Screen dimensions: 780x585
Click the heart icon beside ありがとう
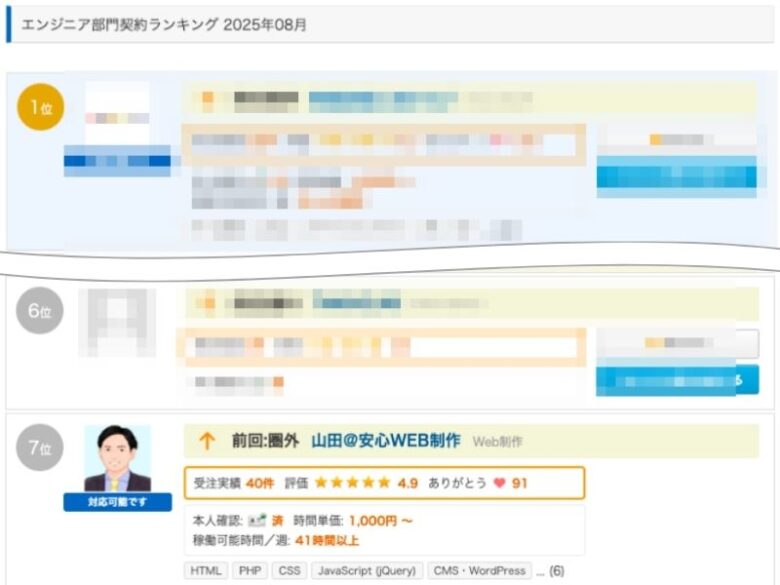[499, 483]
